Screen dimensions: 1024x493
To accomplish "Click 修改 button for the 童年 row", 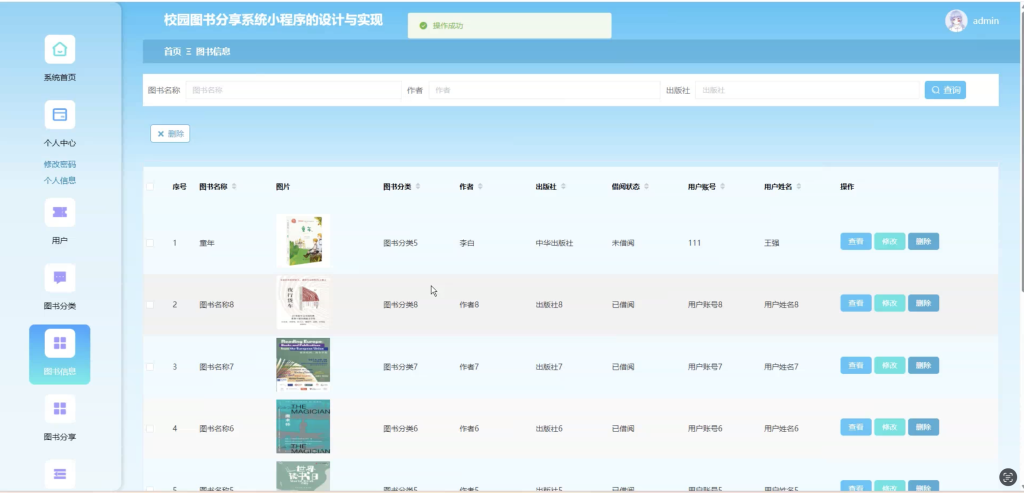I will 889,242.
